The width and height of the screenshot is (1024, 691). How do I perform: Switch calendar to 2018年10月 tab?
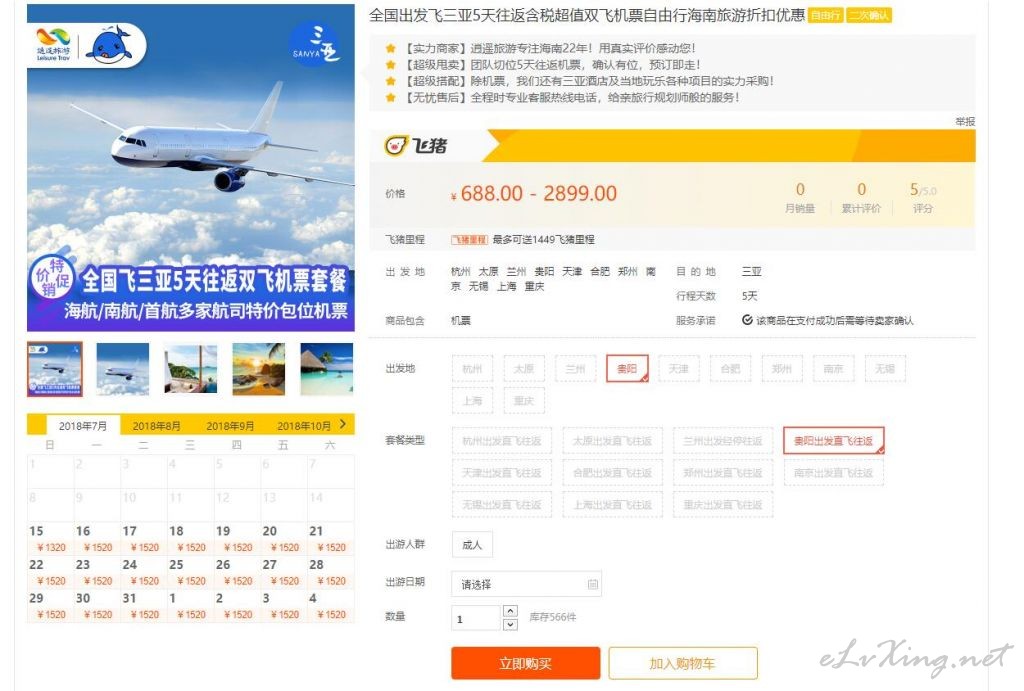click(304, 426)
